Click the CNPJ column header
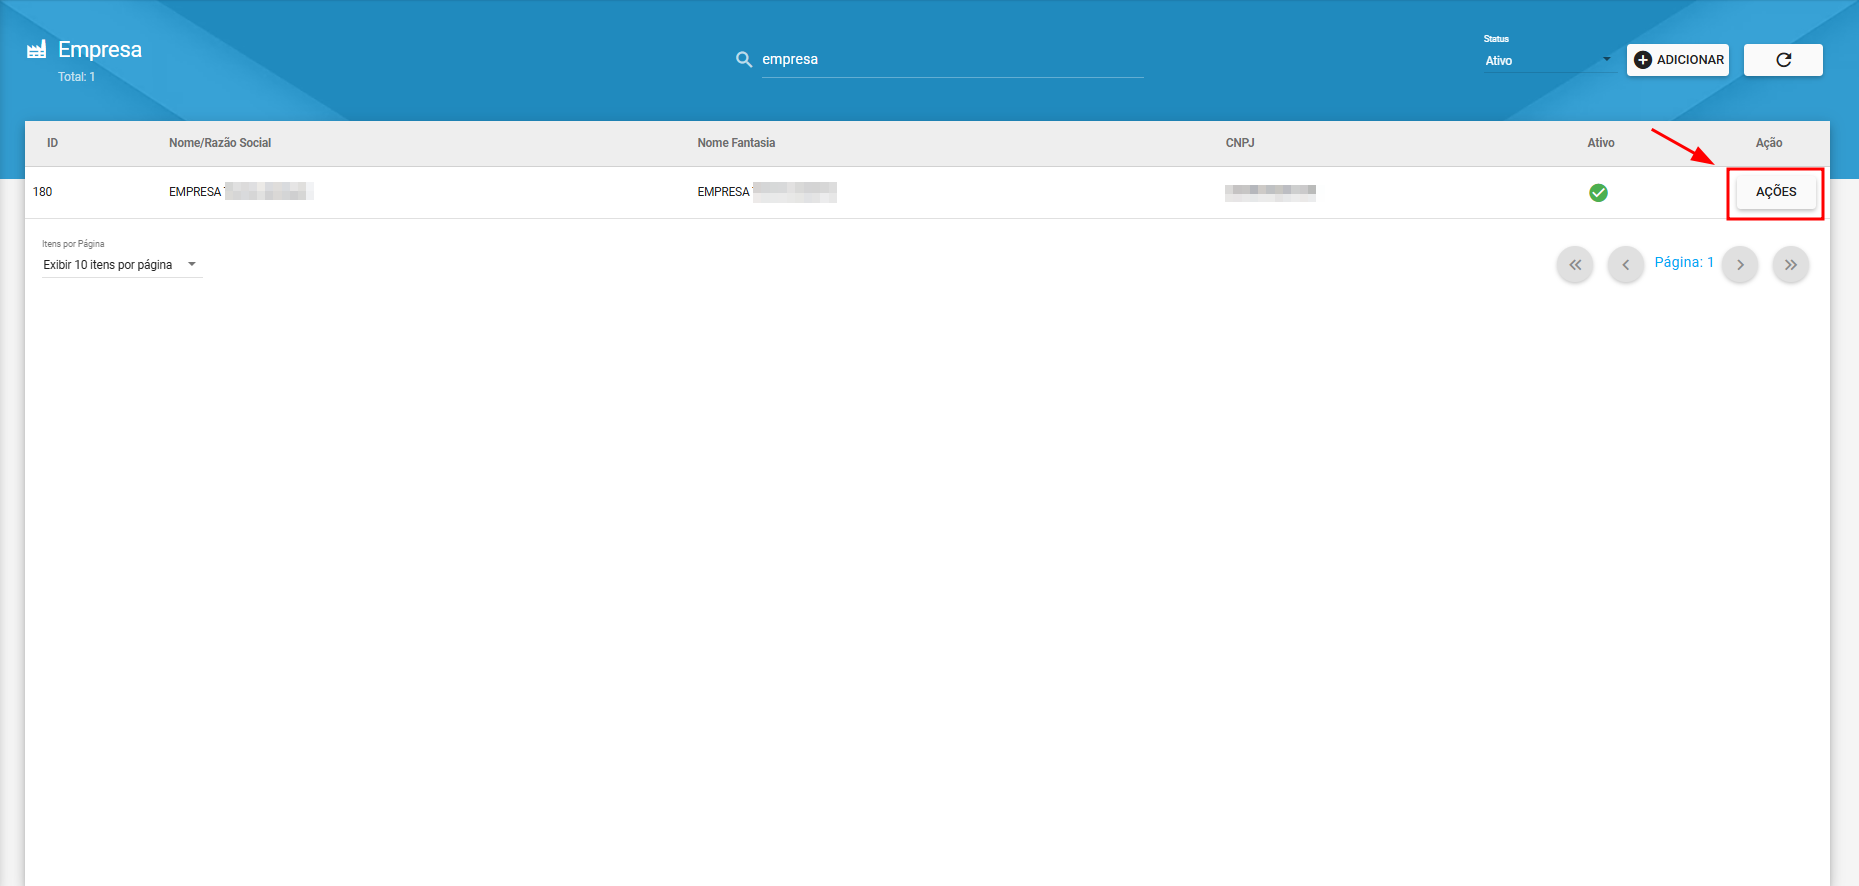 [x=1240, y=143]
